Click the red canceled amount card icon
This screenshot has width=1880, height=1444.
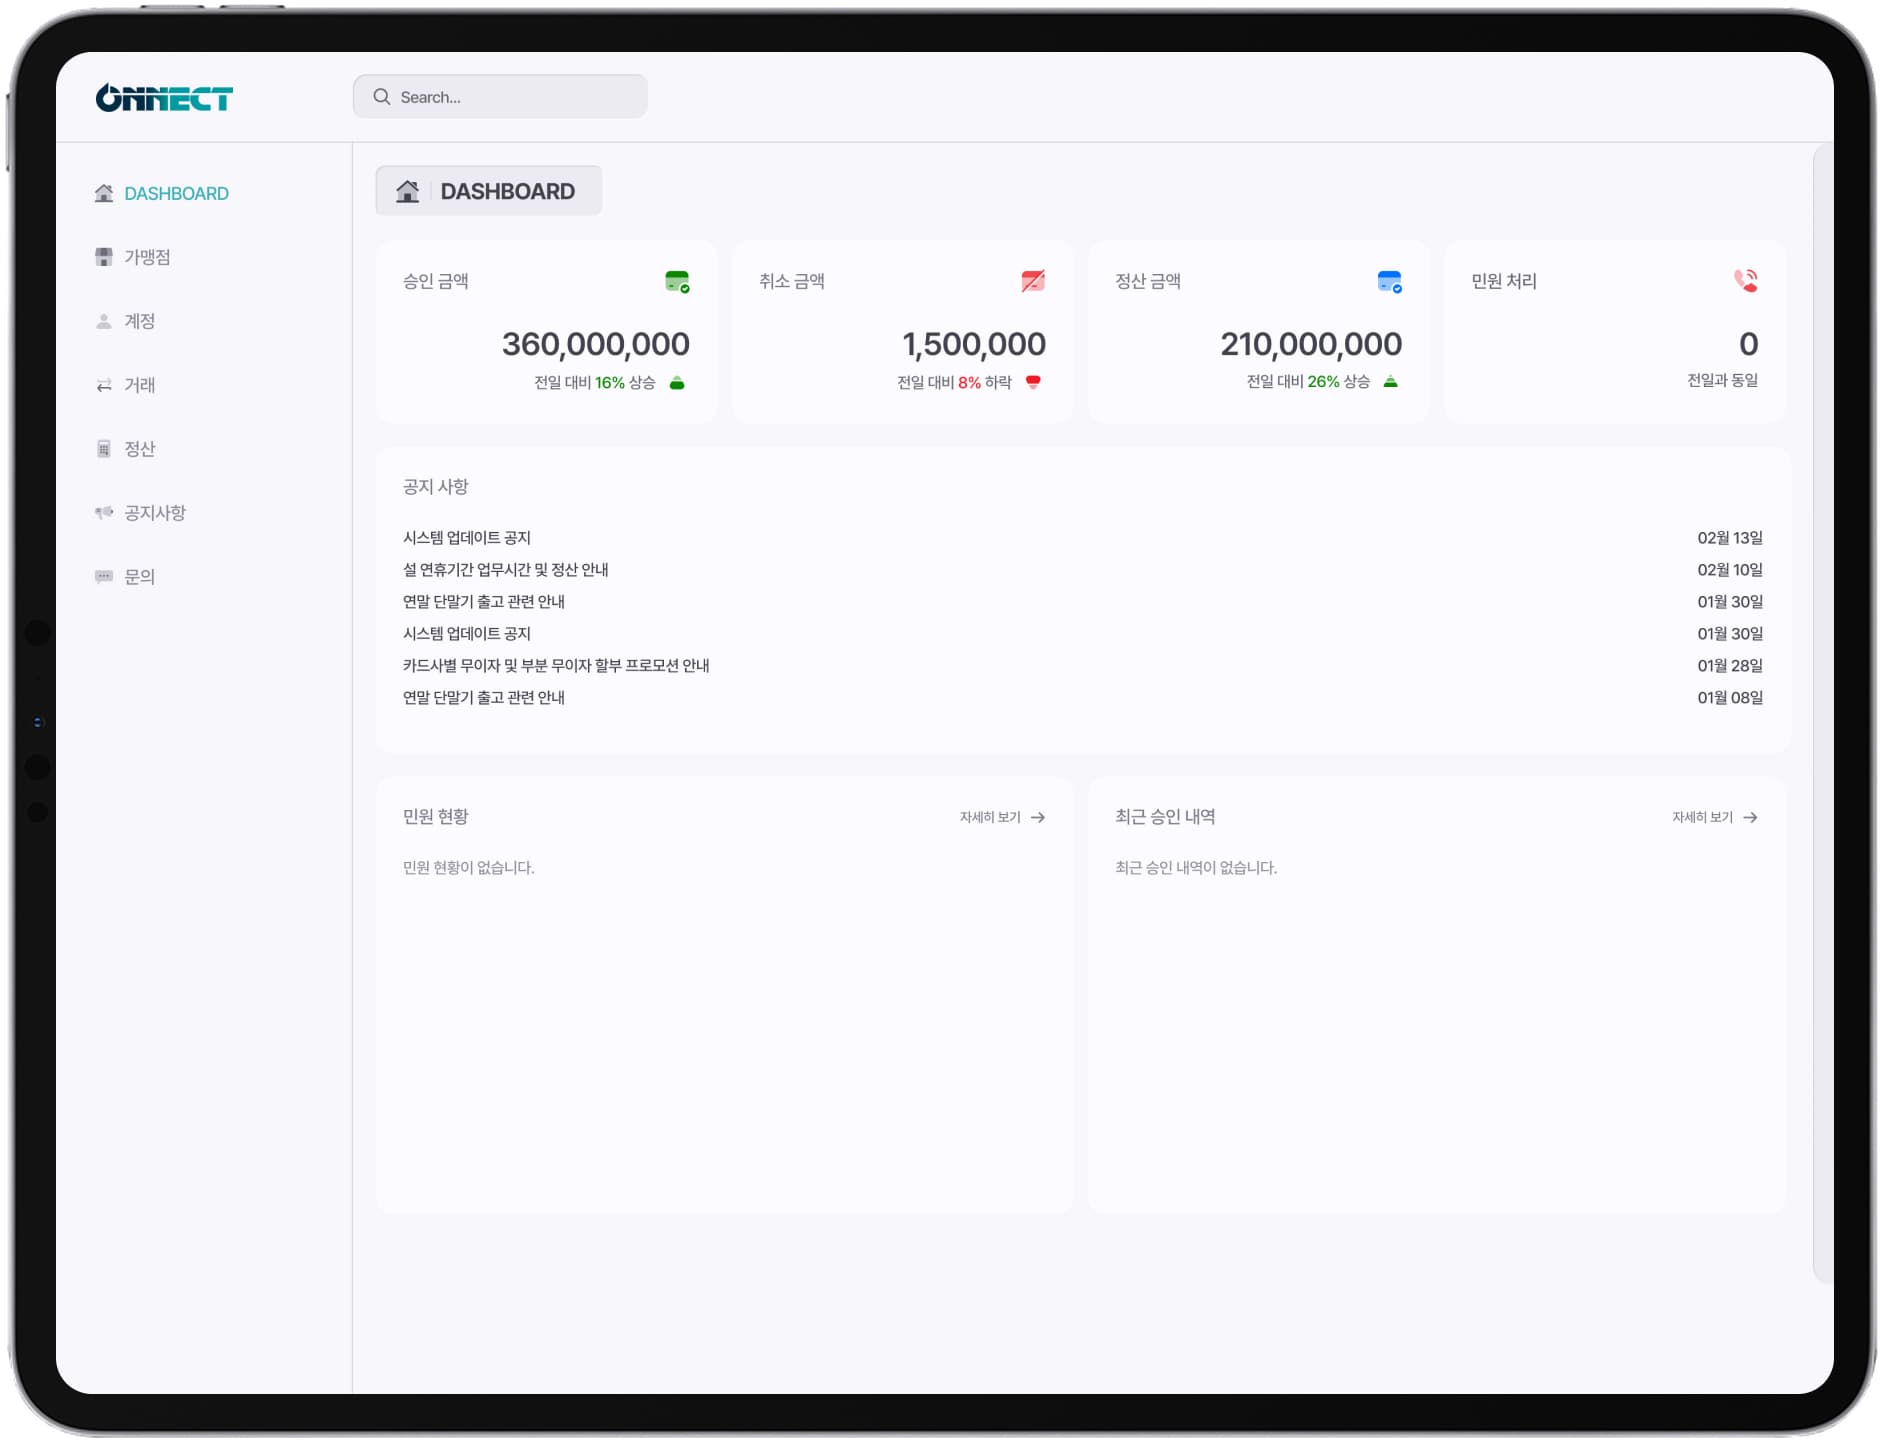tap(1033, 282)
